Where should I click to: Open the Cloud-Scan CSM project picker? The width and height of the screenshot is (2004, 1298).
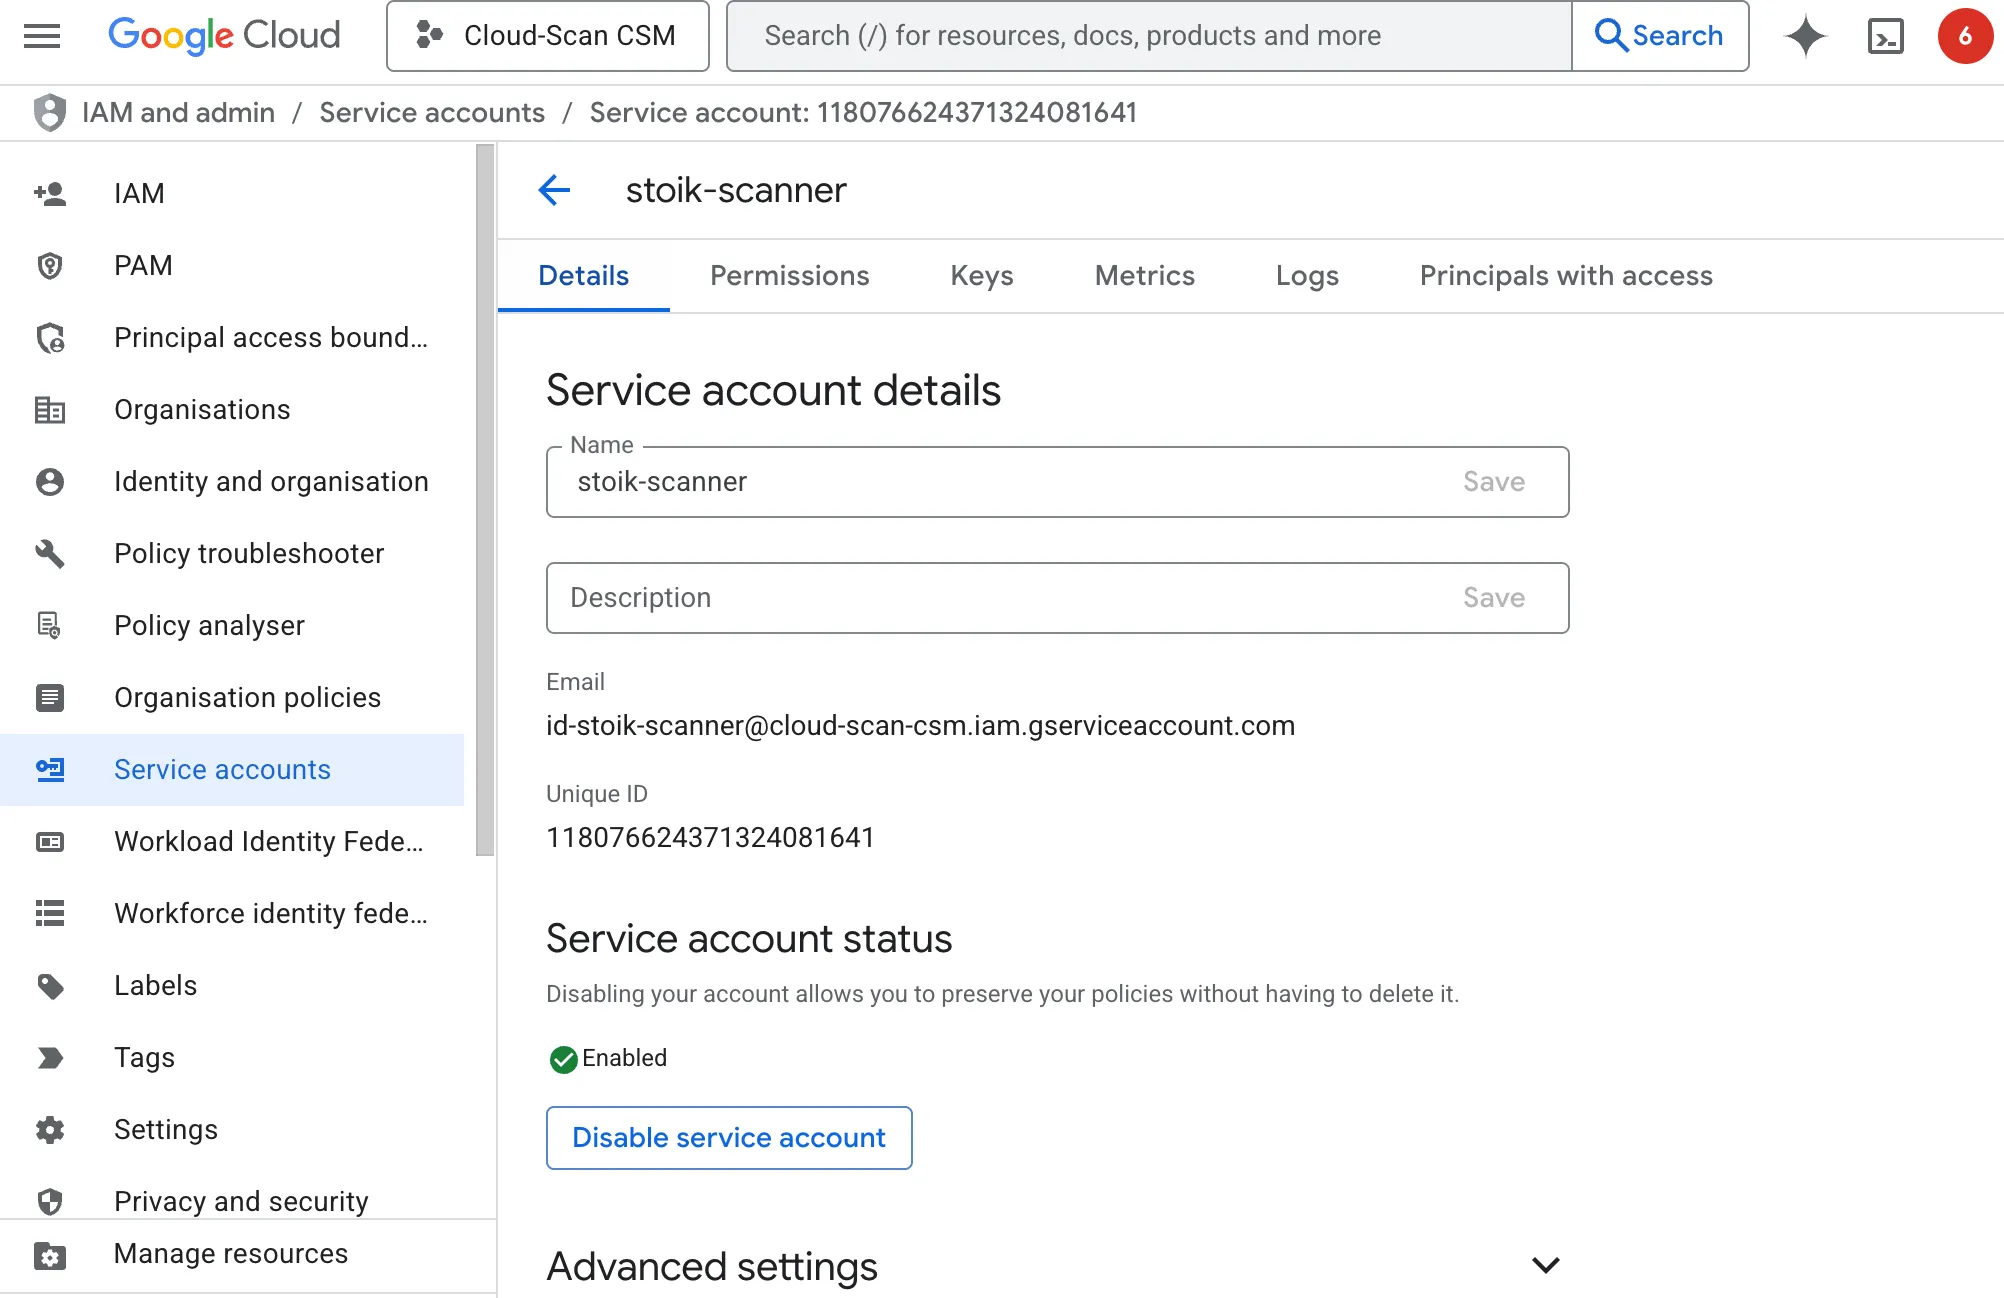(x=548, y=36)
